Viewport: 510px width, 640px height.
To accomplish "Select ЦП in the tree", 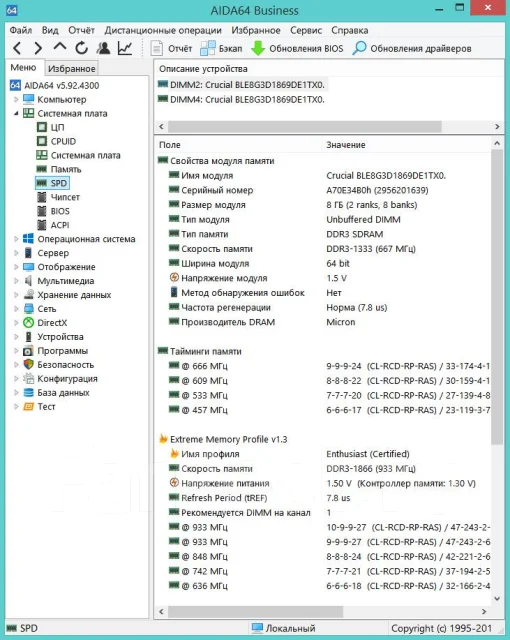I will 51,127.
